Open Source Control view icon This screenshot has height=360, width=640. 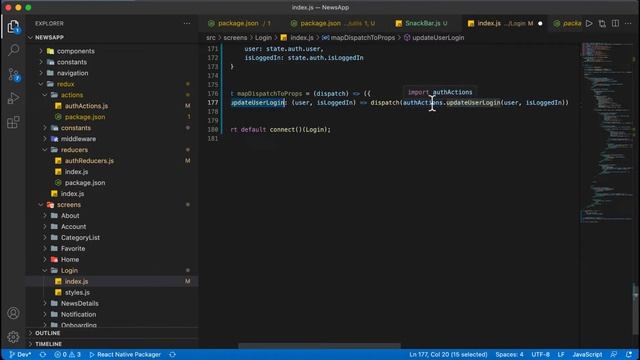[13, 74]
